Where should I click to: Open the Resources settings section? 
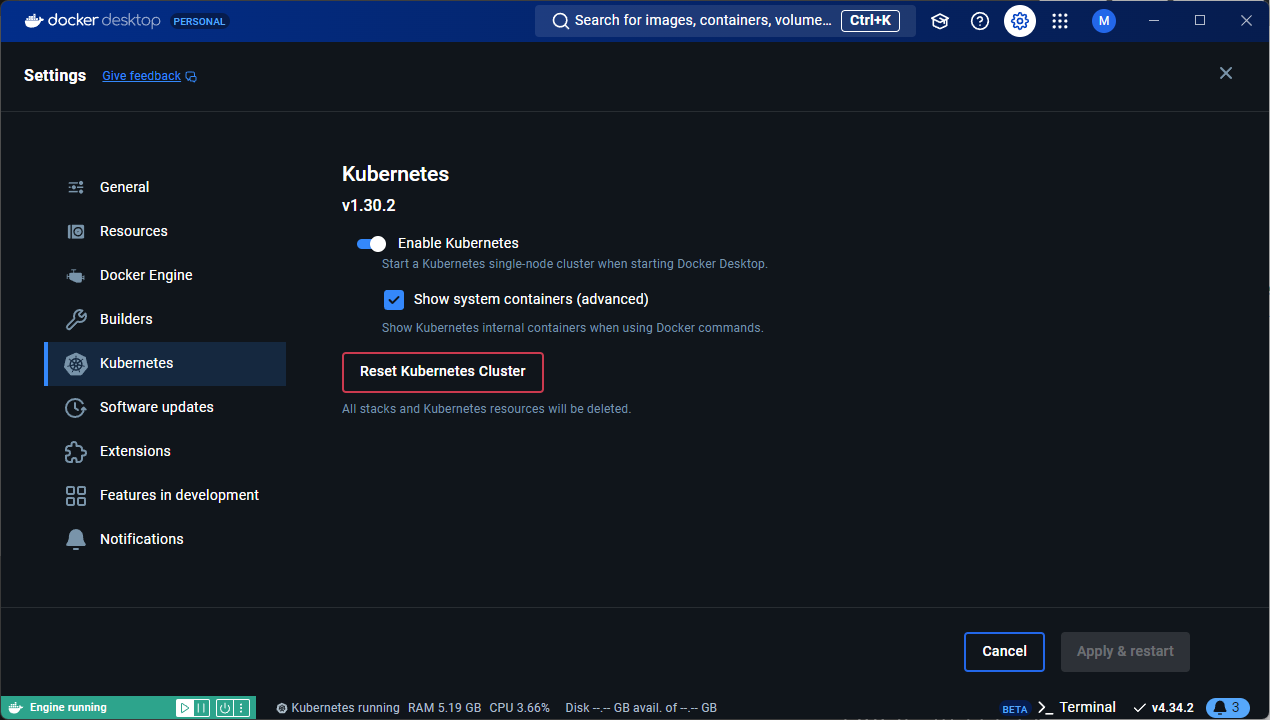click(x=165, y=231)
